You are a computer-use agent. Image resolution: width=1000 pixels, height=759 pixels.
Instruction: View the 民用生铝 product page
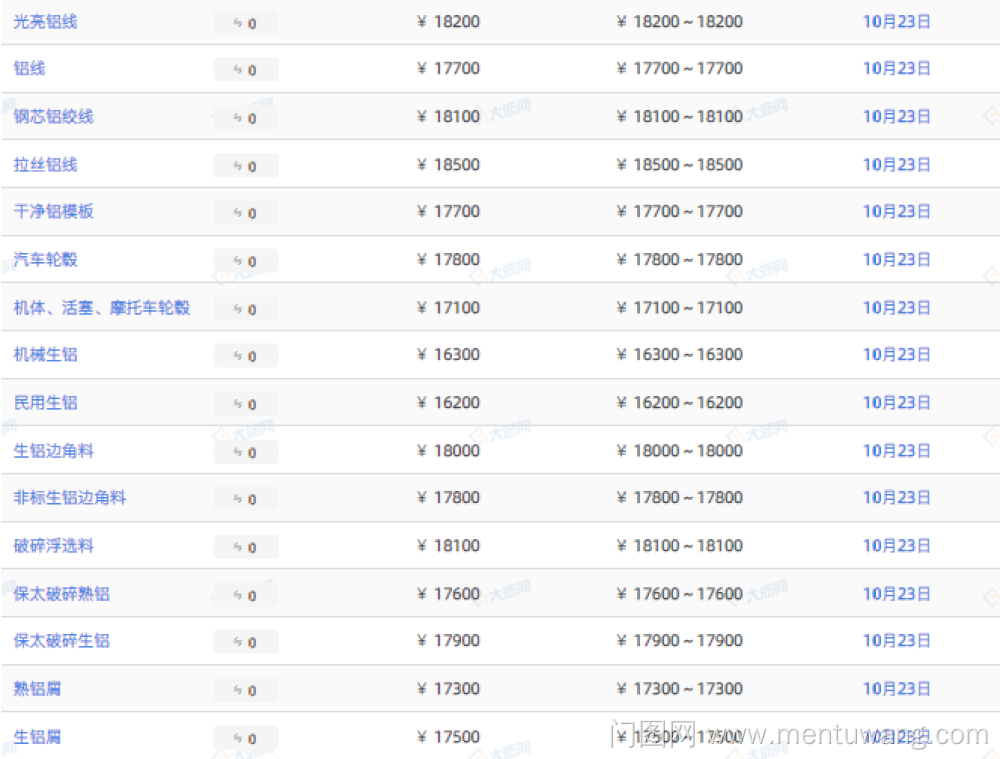tap(45, 402)
